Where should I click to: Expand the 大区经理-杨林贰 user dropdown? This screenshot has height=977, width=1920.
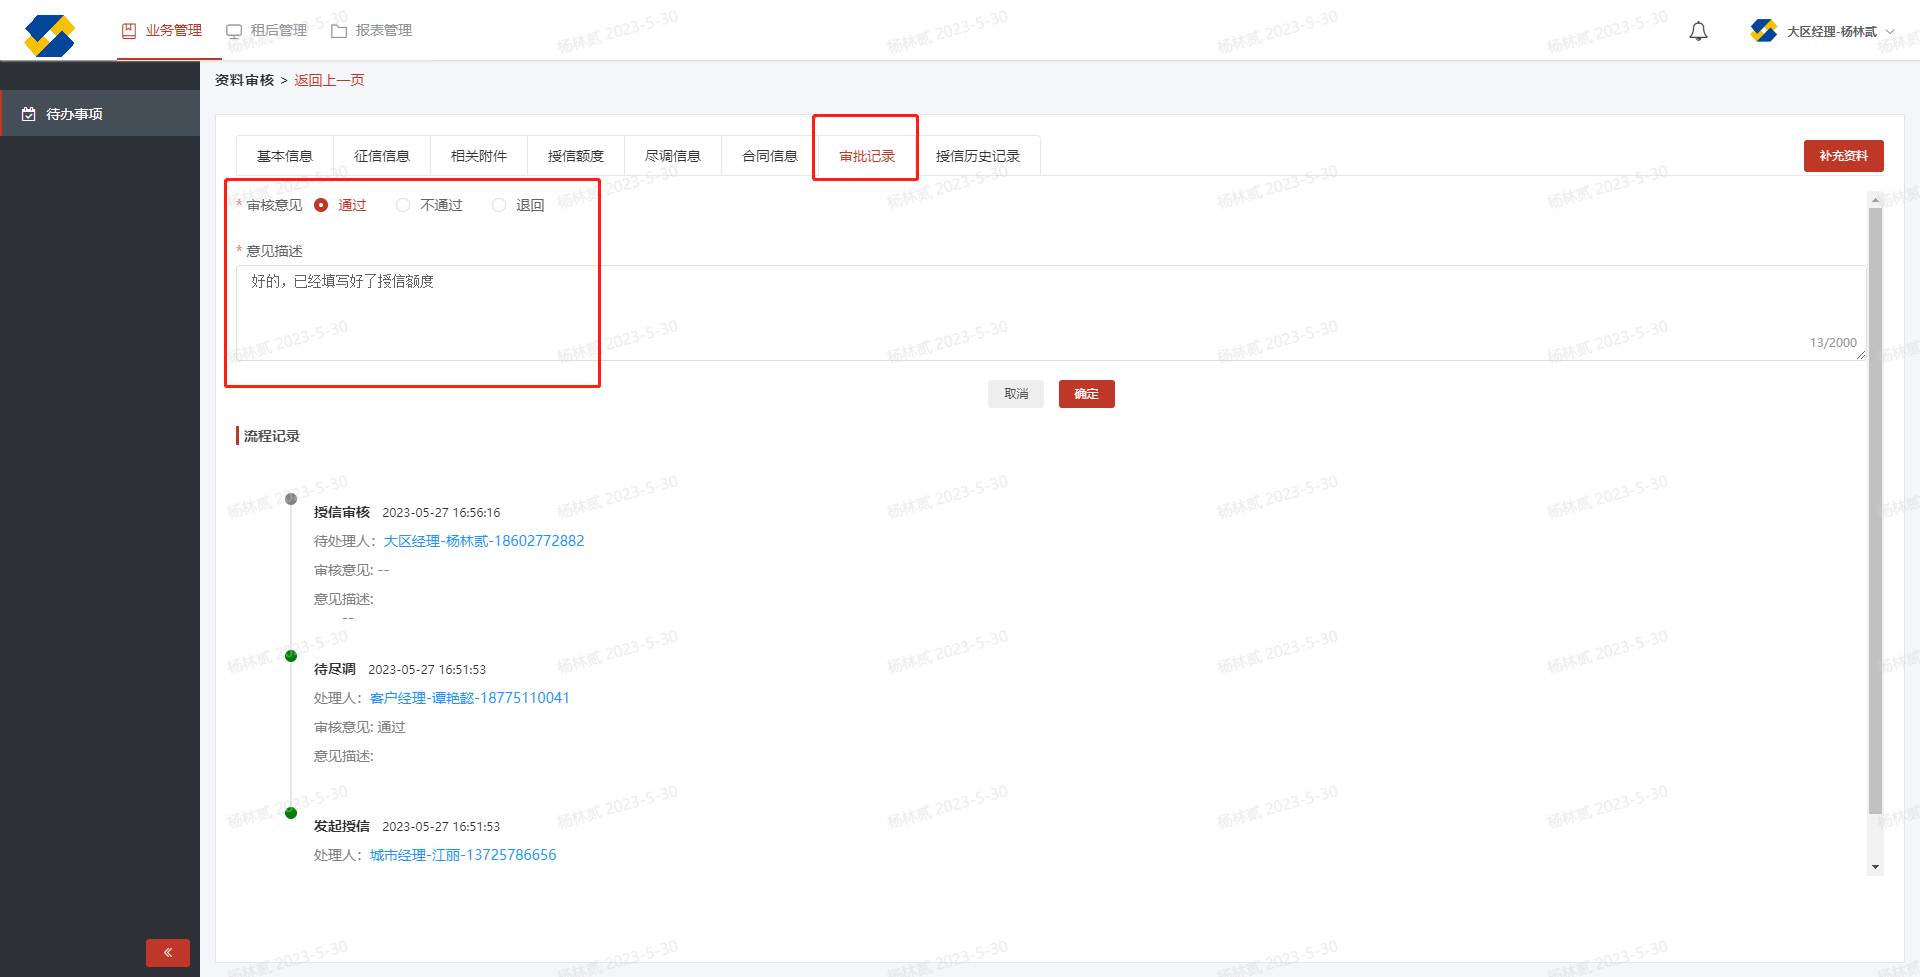tap(1889, 32)
